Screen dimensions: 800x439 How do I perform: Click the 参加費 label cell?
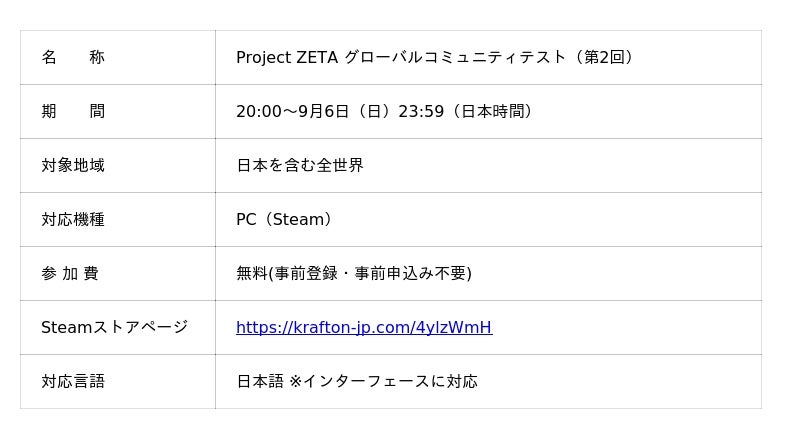tap(118, 274)
